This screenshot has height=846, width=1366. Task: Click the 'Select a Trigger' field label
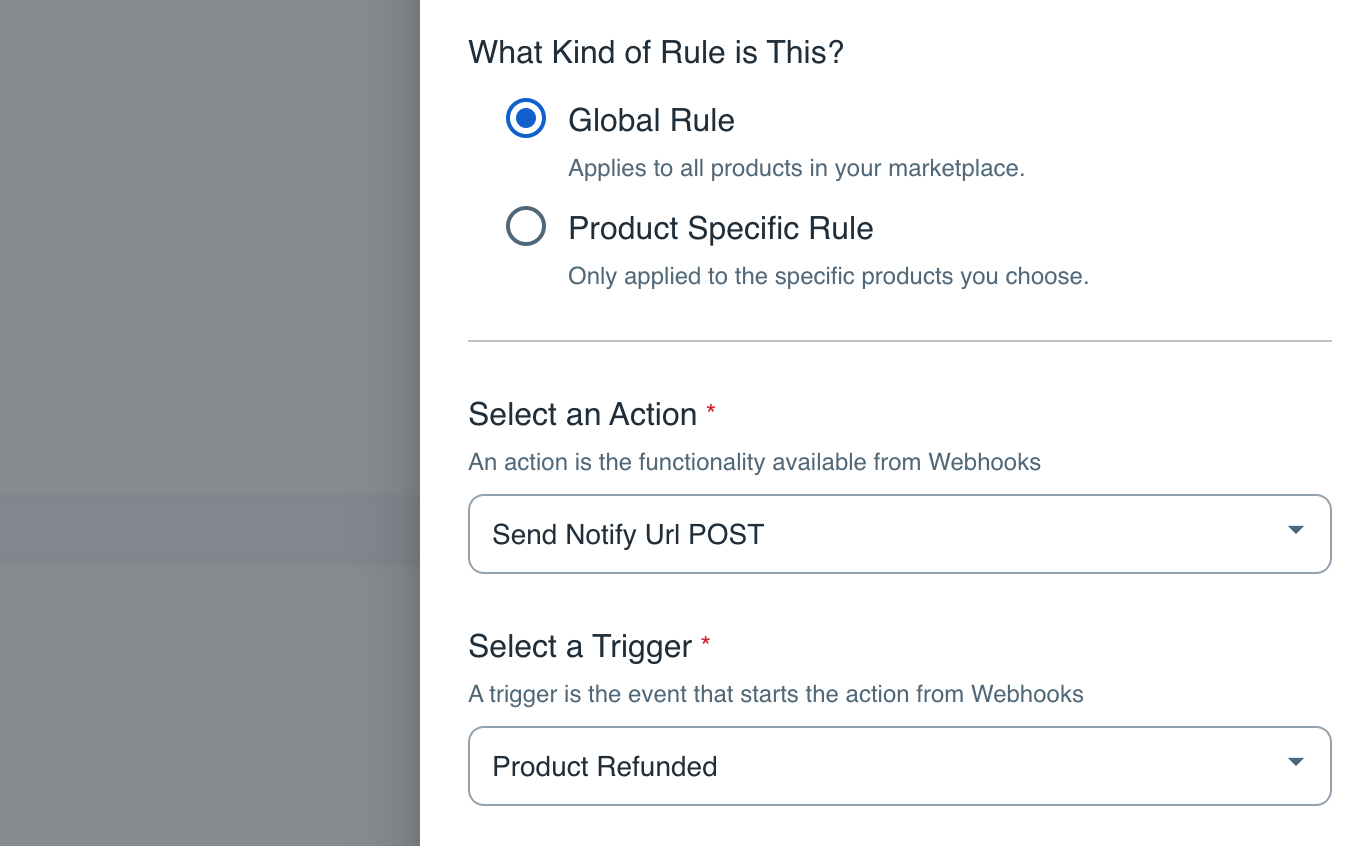point(580,646)
